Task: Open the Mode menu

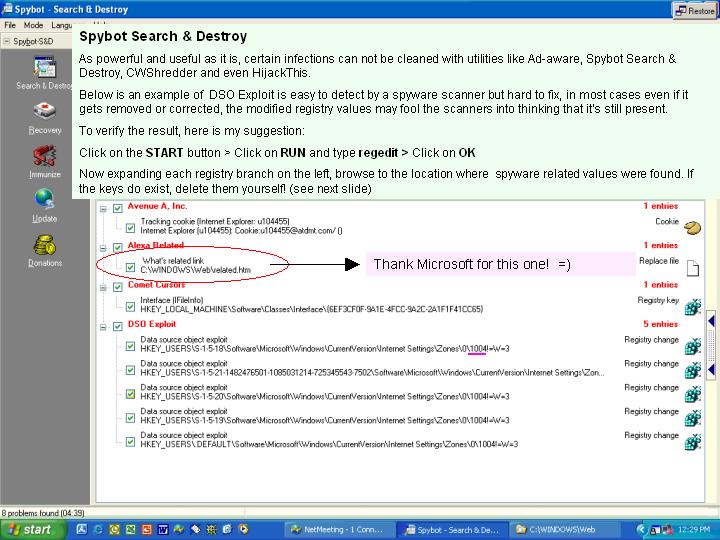Action: coord(33,25)
